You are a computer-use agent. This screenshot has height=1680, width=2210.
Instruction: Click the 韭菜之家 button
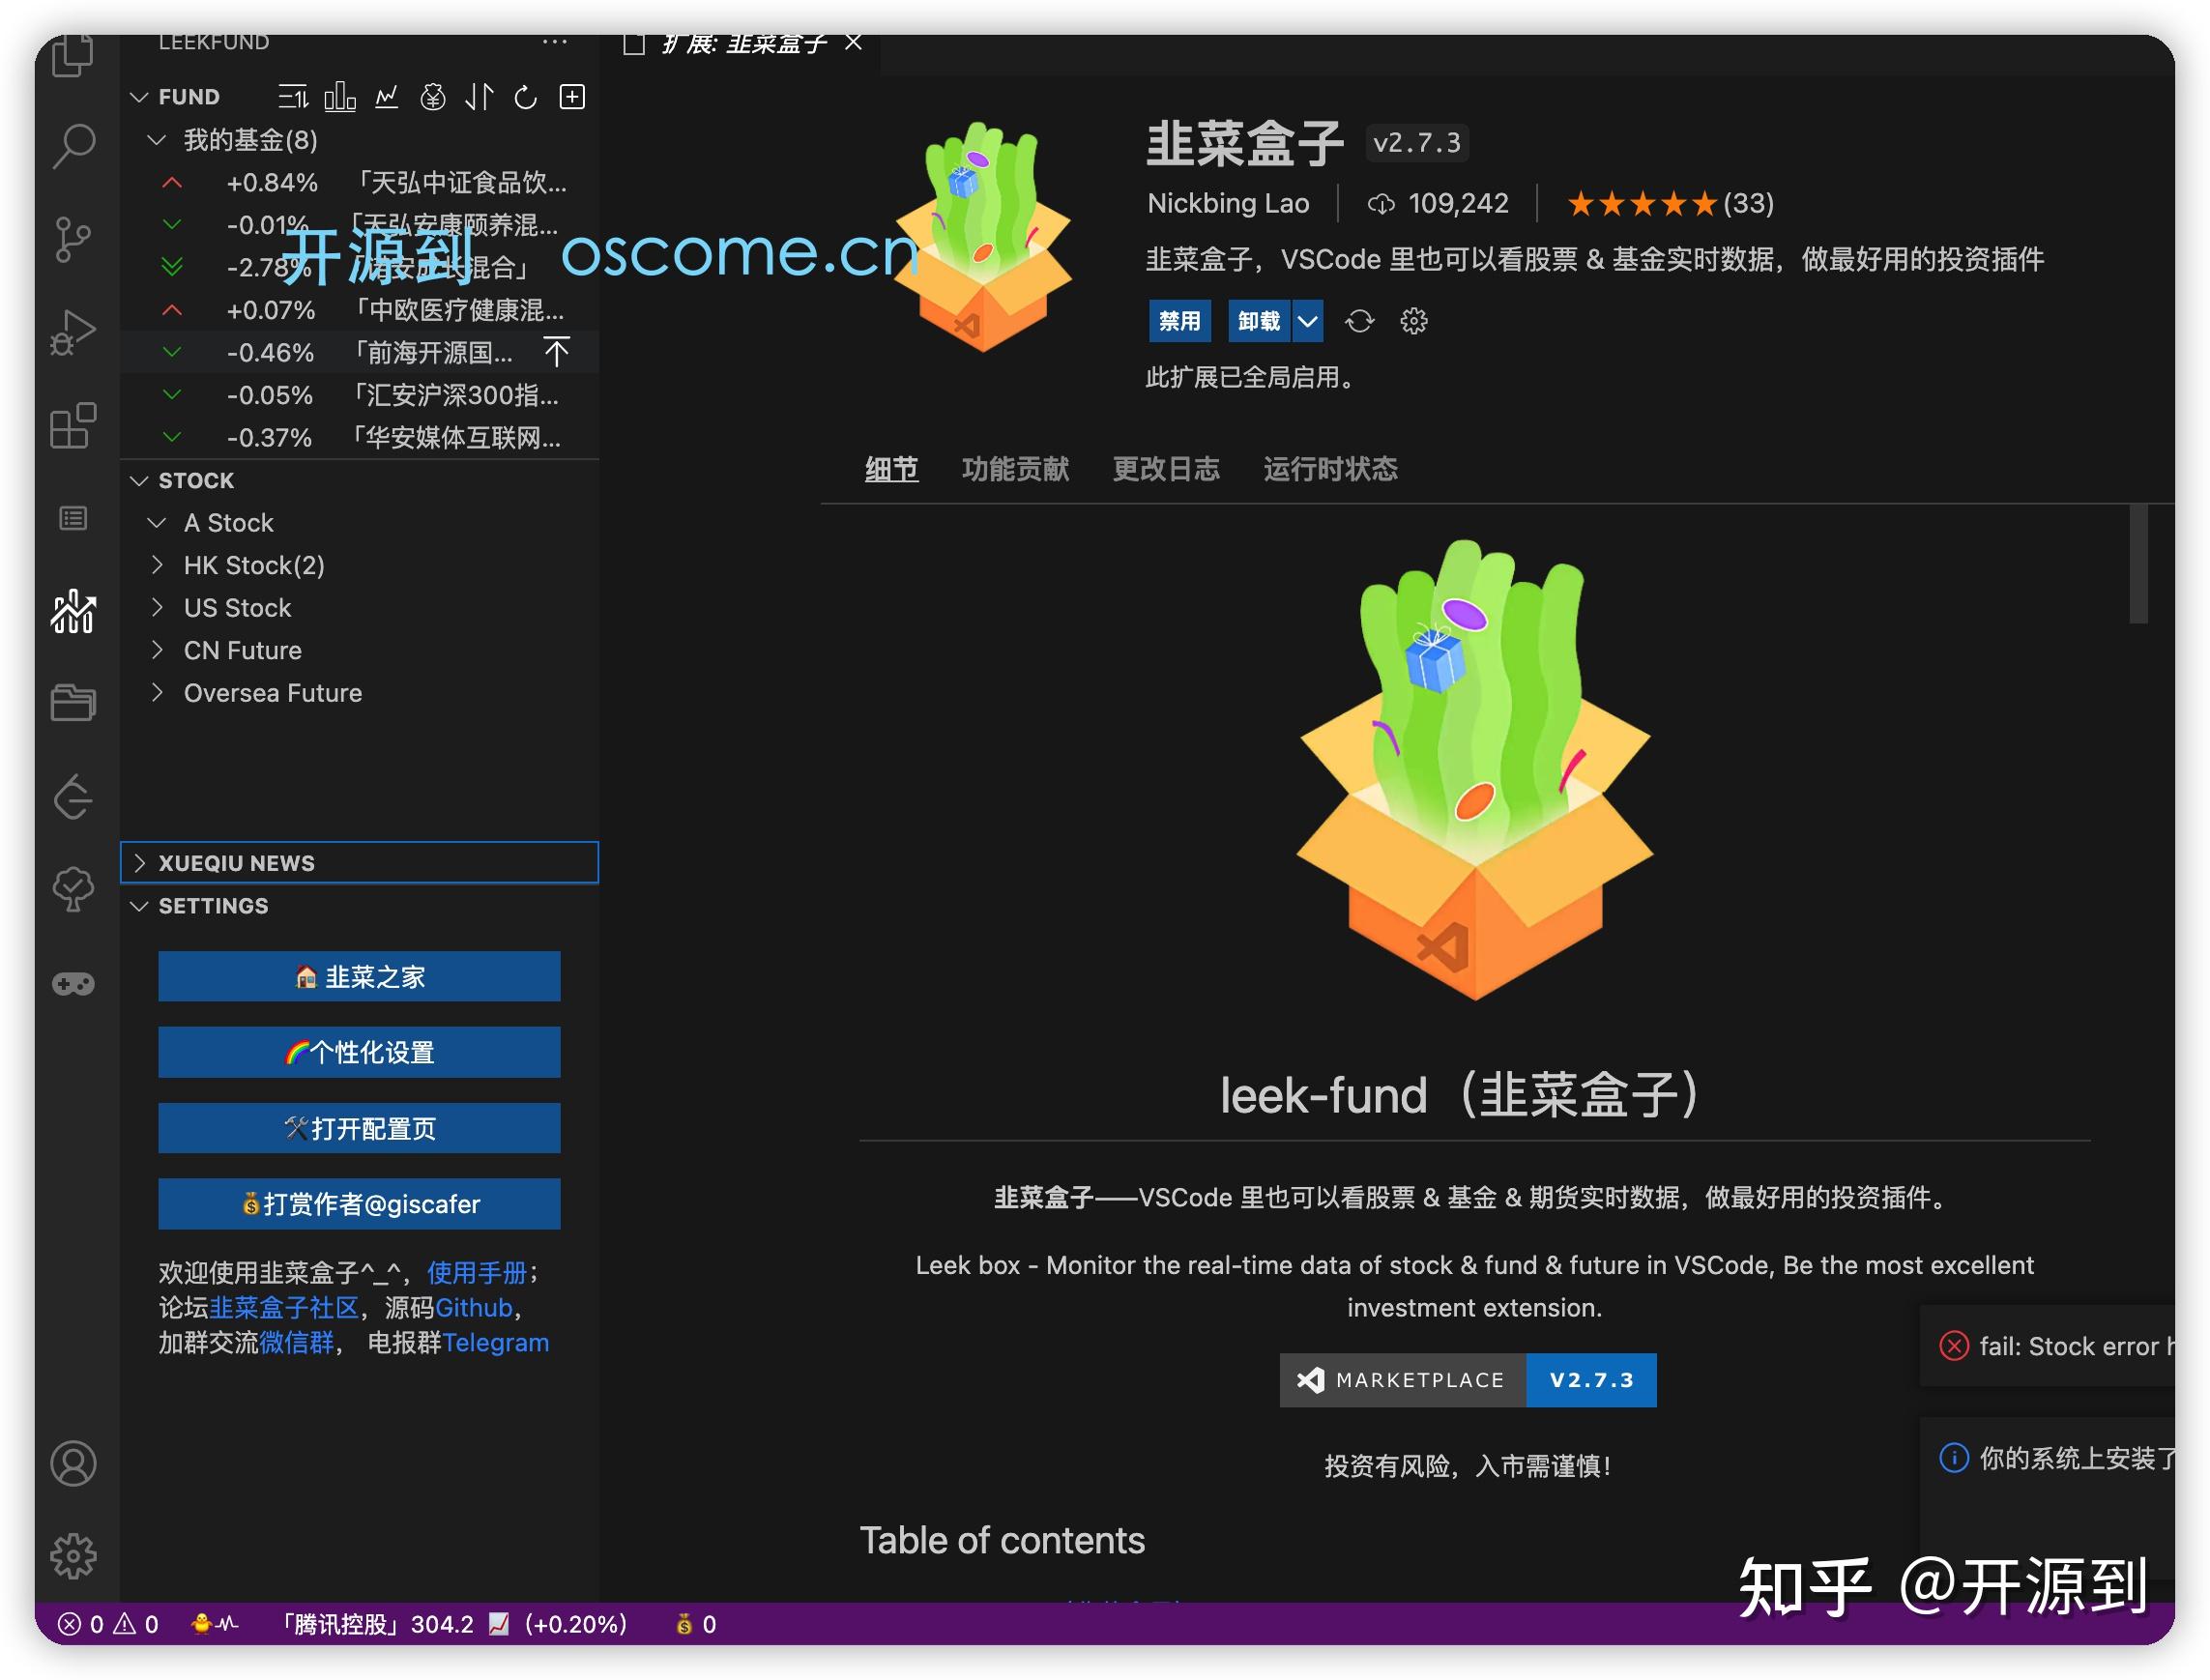pos(359,976)
